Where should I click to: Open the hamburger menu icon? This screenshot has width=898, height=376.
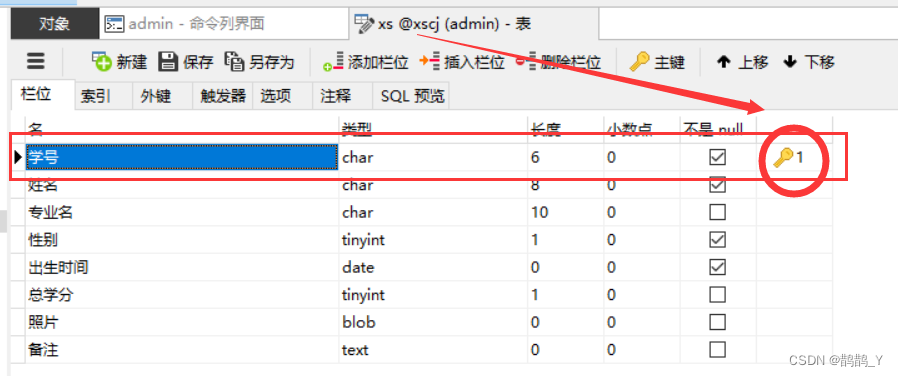pyautogui.click(x=36, y=61)
